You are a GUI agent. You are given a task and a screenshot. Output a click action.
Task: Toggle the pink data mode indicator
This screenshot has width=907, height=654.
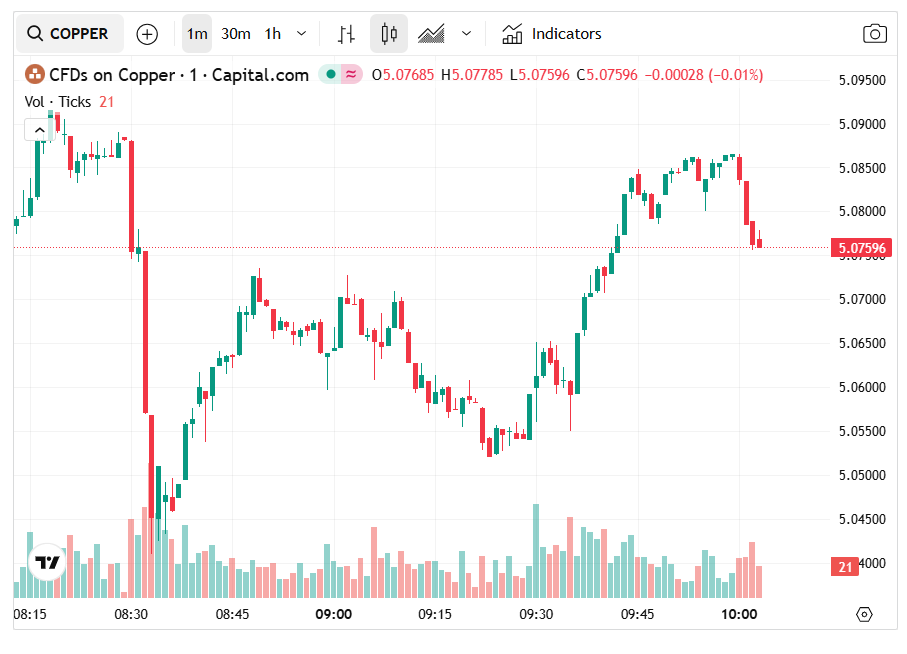(351, 74)
